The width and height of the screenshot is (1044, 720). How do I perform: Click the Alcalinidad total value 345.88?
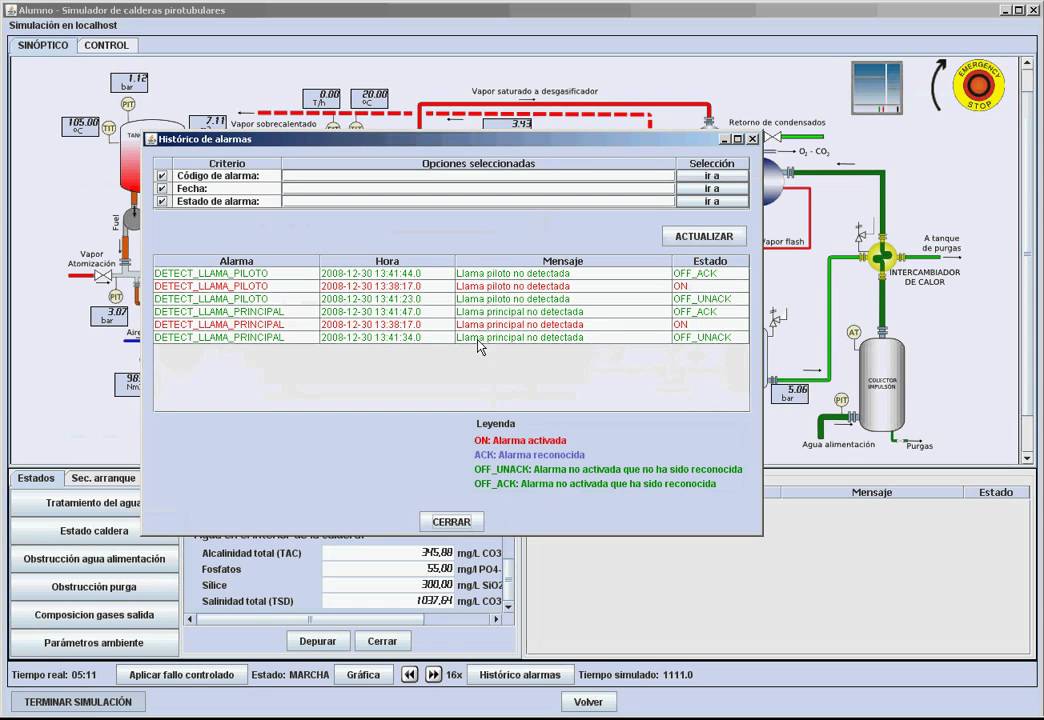pos(388,553)
